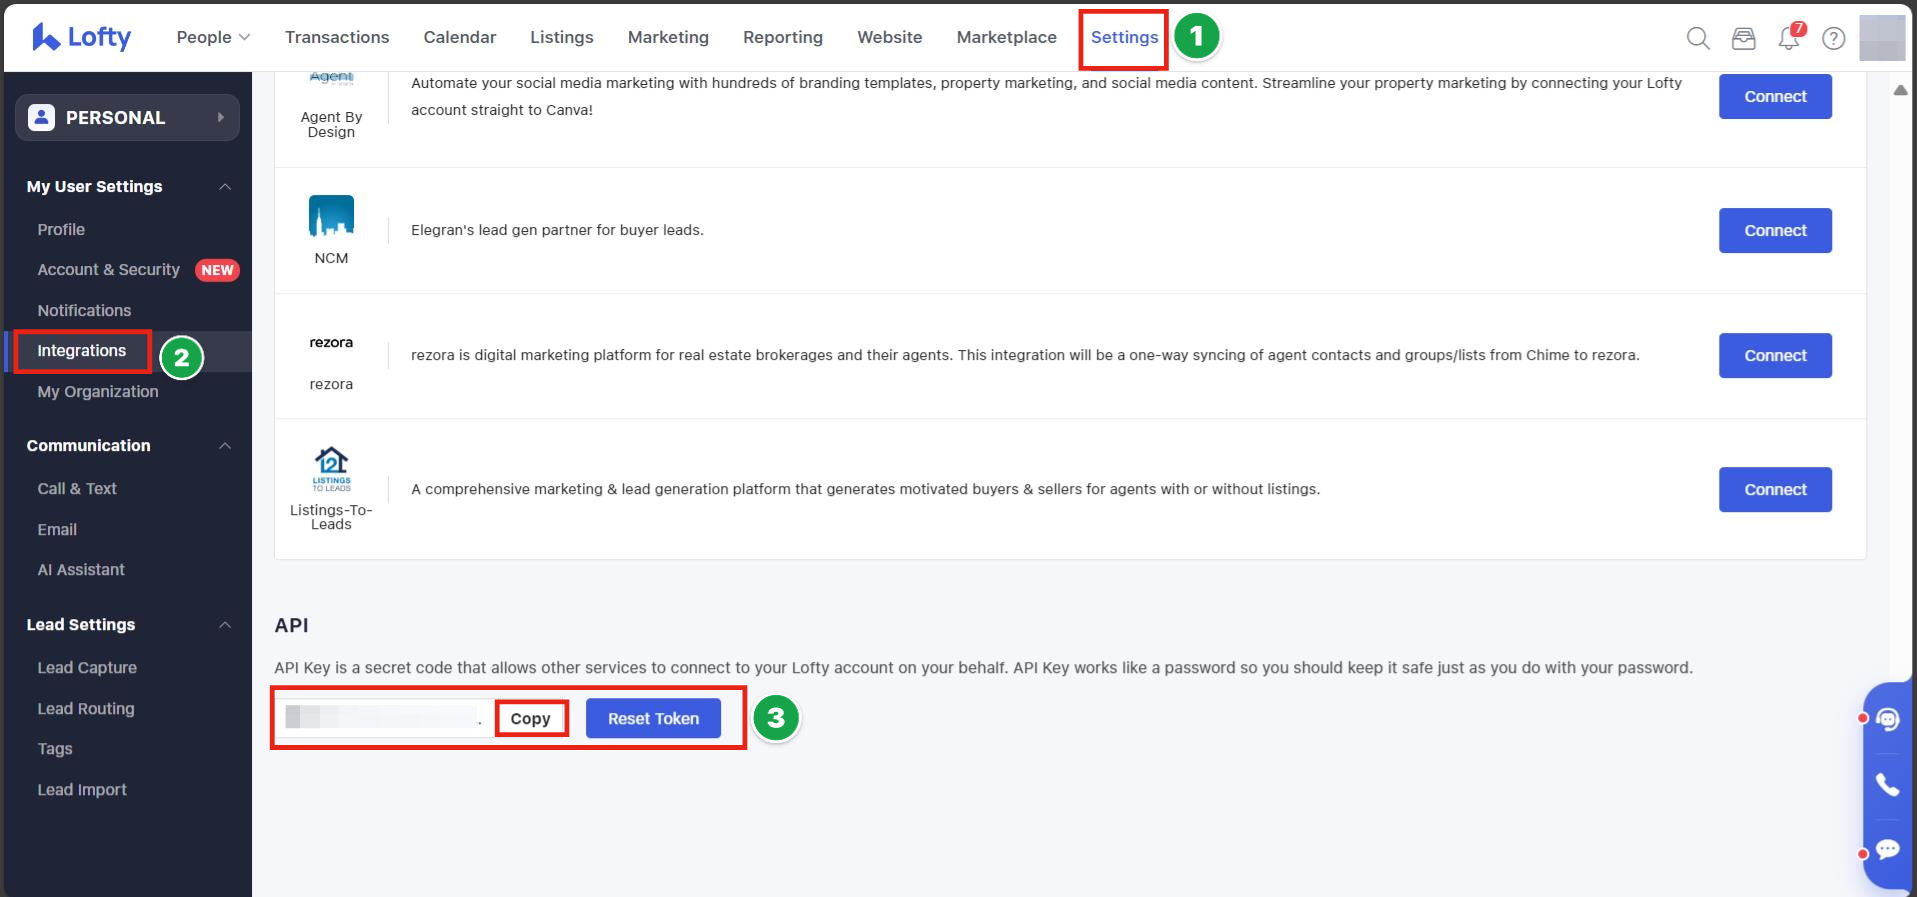The image size is (1917, 897).
Task: Go to the Transactions tab
Action: click(337, 37)
